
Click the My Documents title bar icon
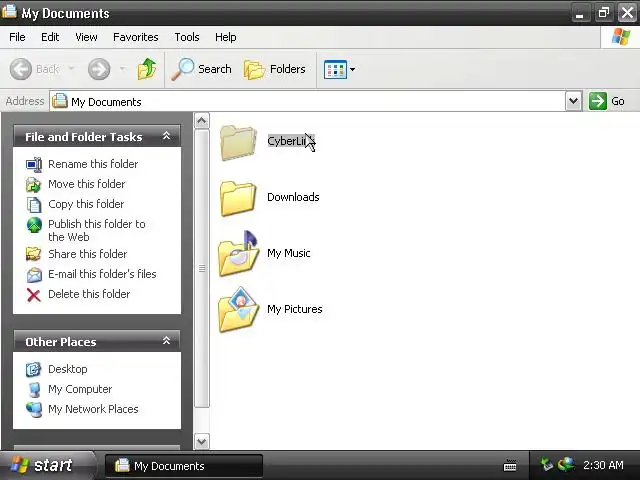coord(9,12)
